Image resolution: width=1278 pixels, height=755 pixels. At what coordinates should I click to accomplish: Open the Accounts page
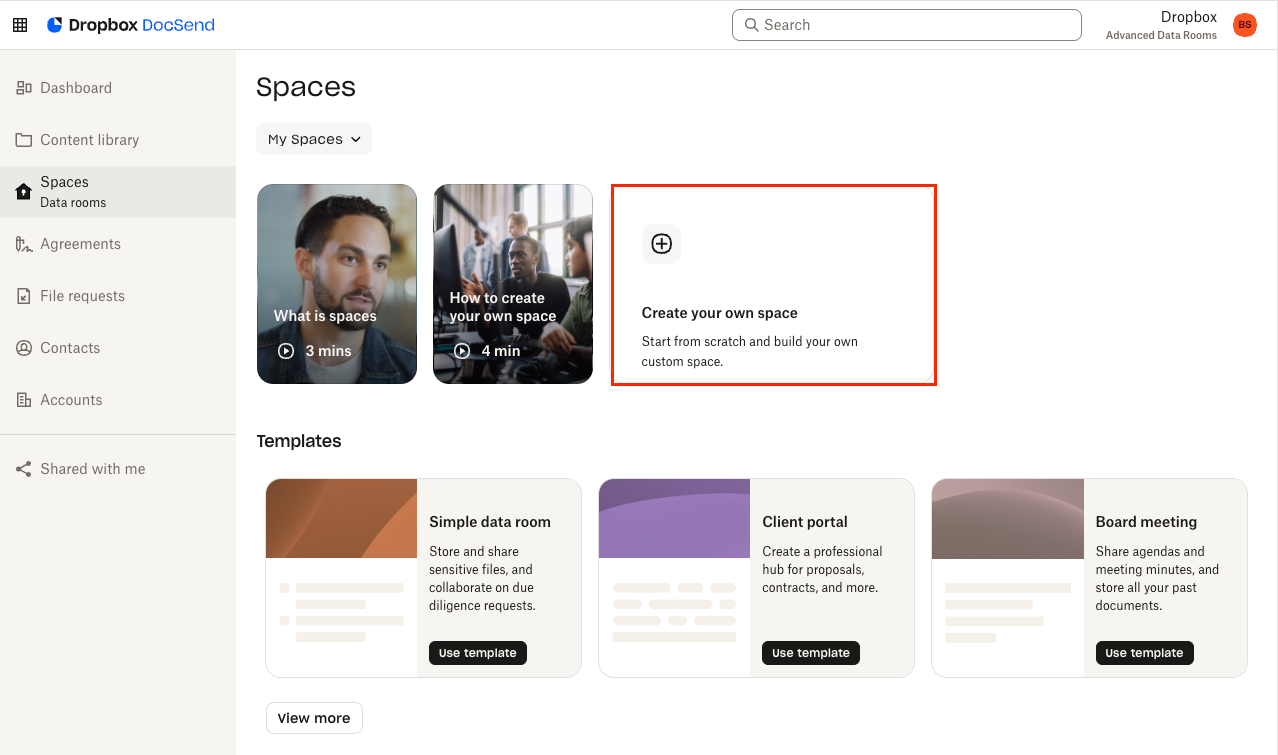pyautogui.click(x=71, y=400)
